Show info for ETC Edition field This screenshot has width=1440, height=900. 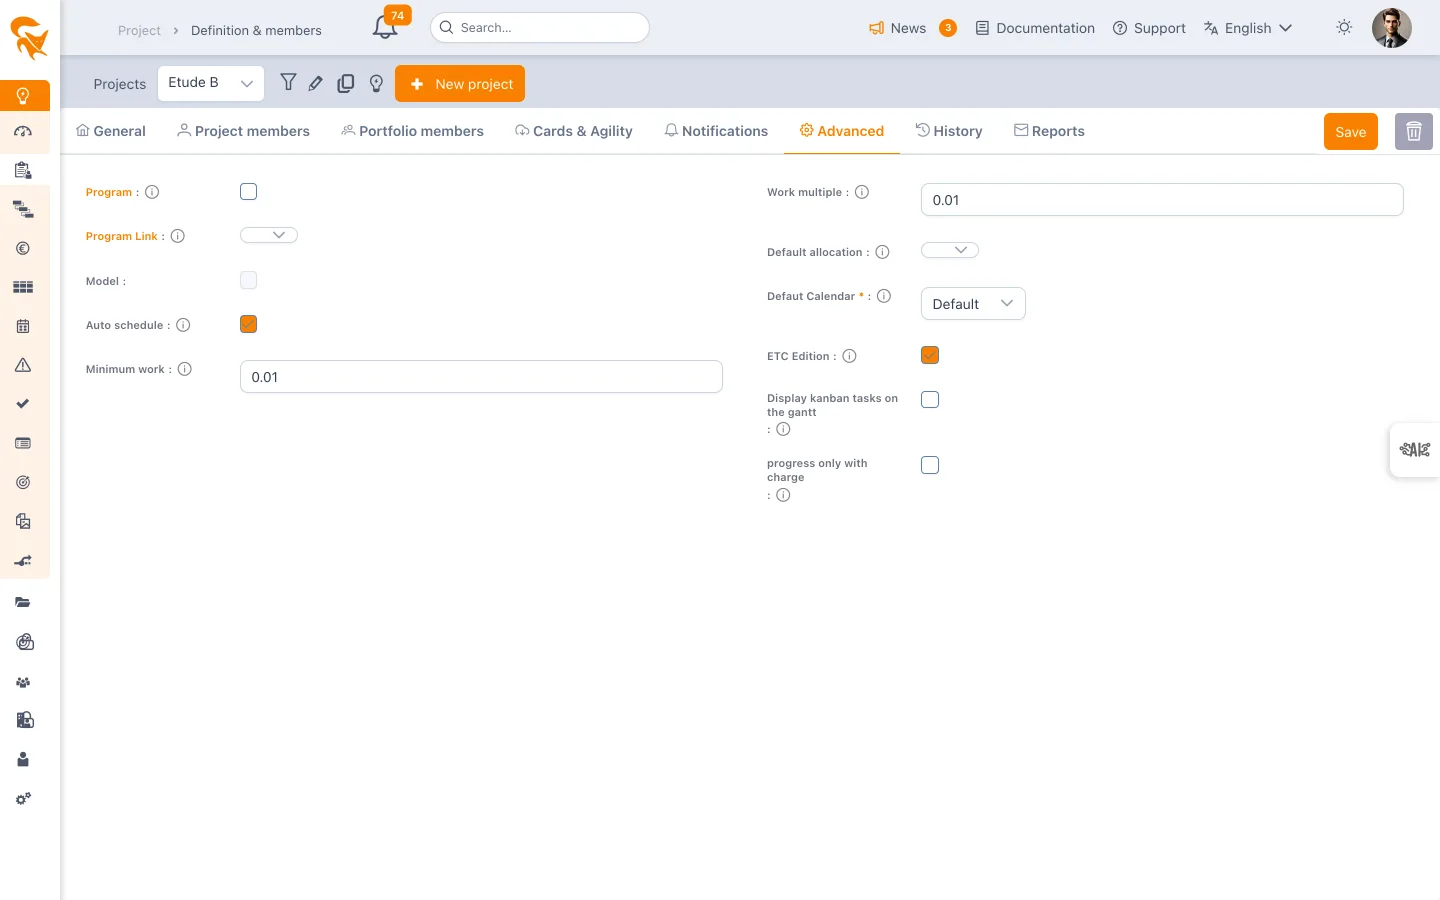click(x=849, y=356)
